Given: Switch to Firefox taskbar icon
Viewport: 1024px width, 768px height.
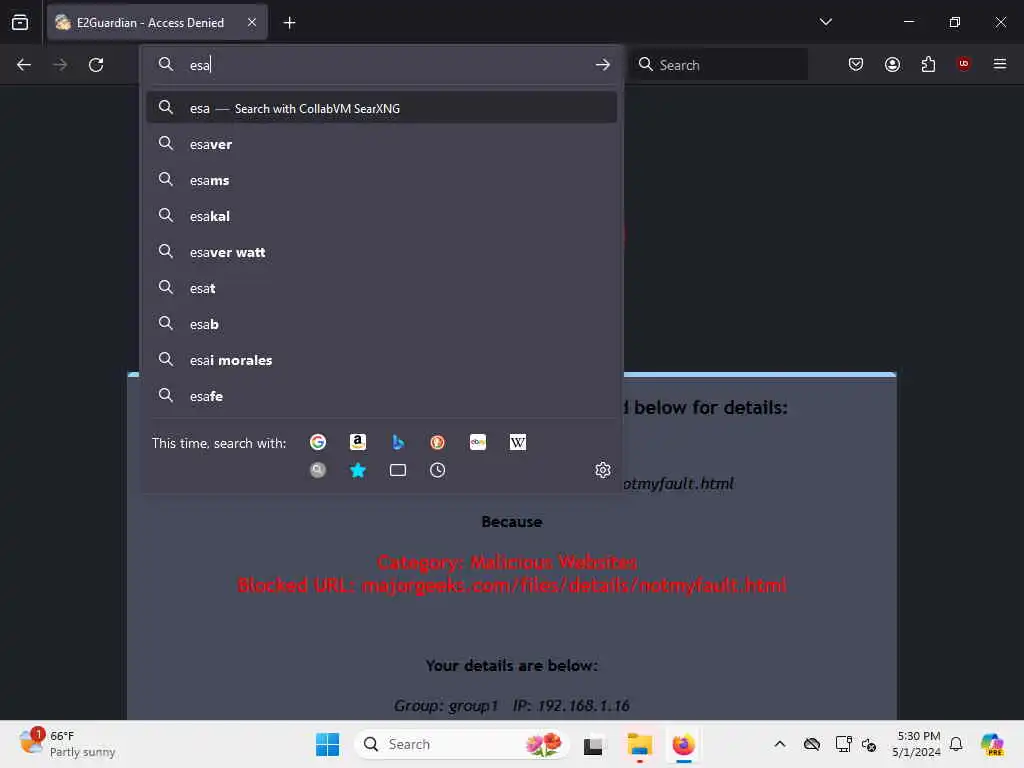Looking at the screenshot, I should click(x=684, y=744).
